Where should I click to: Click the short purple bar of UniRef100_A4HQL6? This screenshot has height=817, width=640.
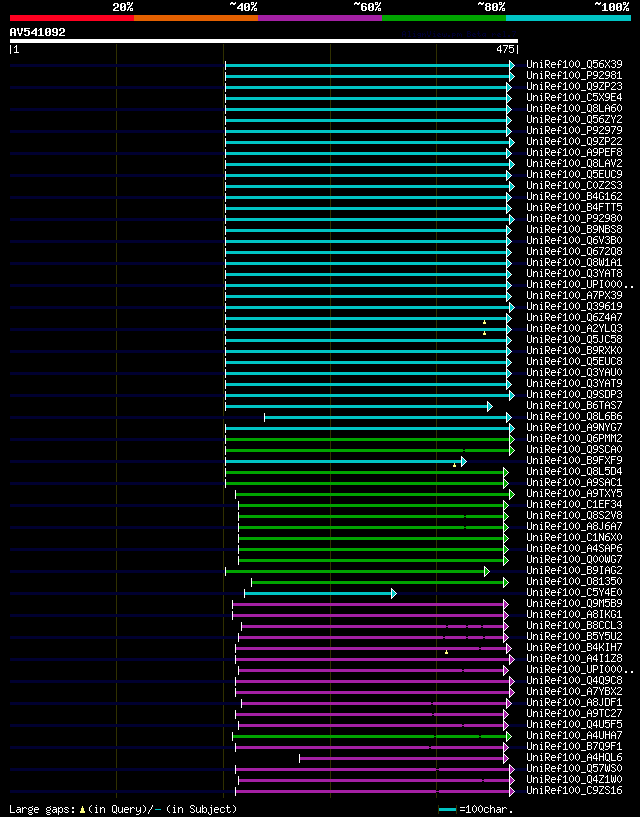(404, 758)
